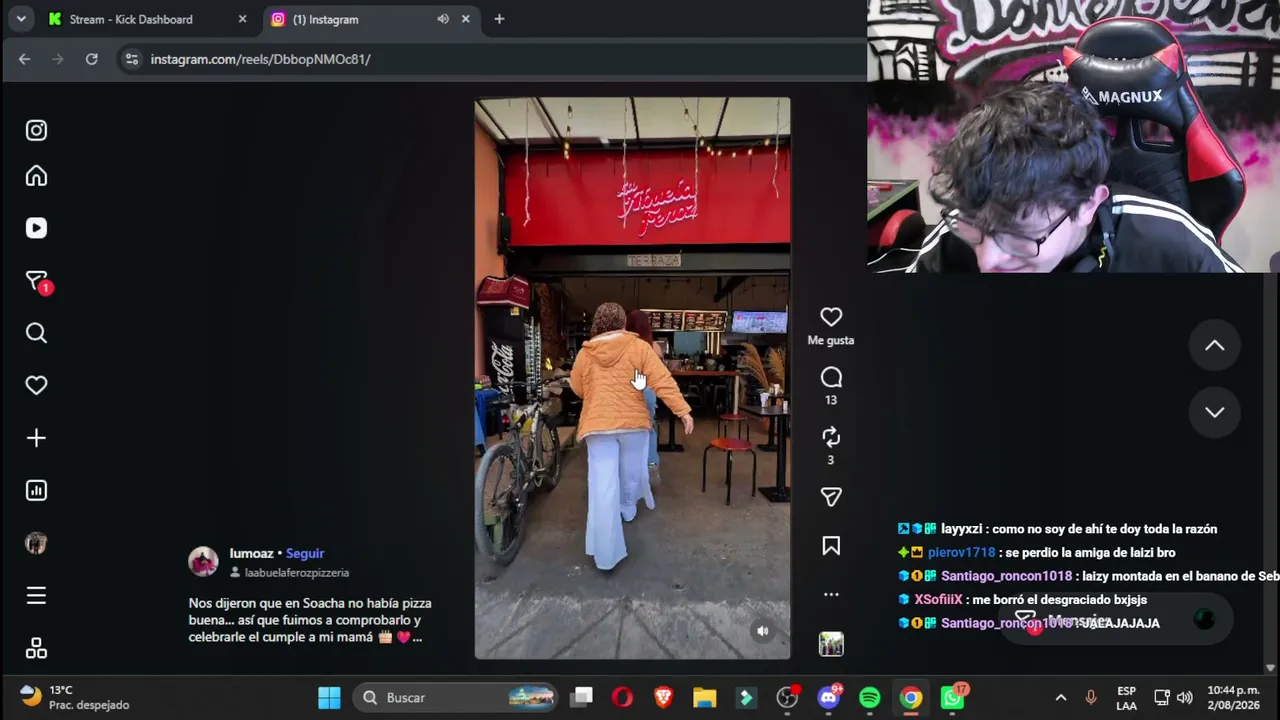This screenshot has height=720, width=1280.
Task: Open the ESP LAA language switcher
Action: tap(1127, 698)
